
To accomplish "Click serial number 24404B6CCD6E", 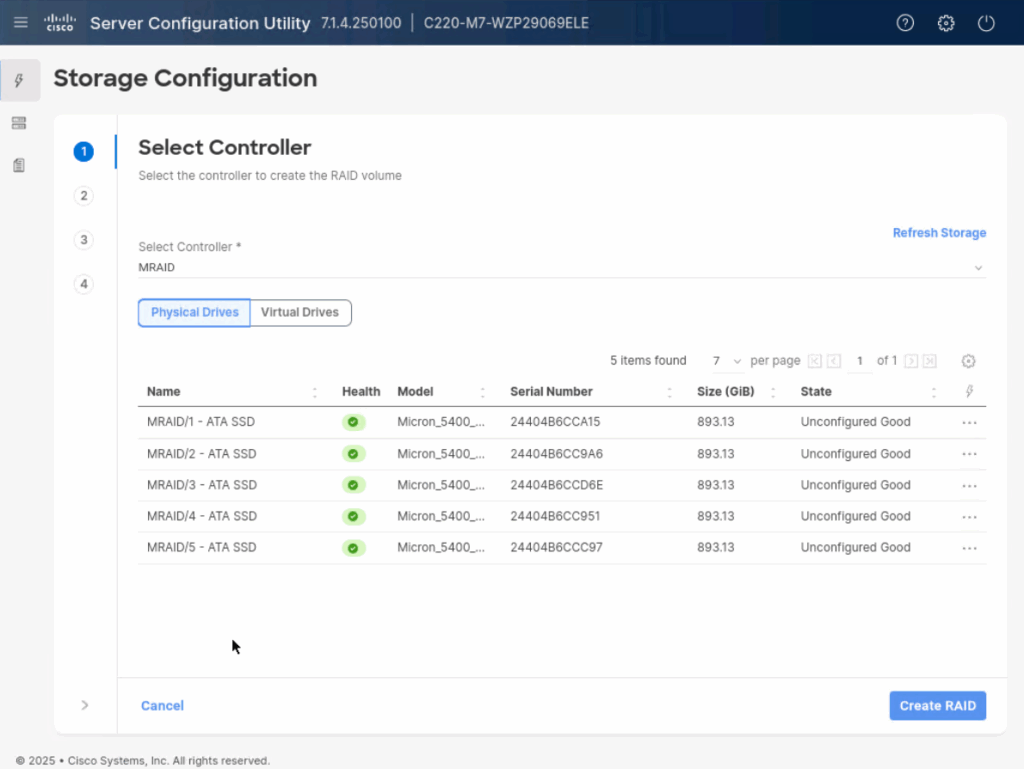I will point(556,485).
